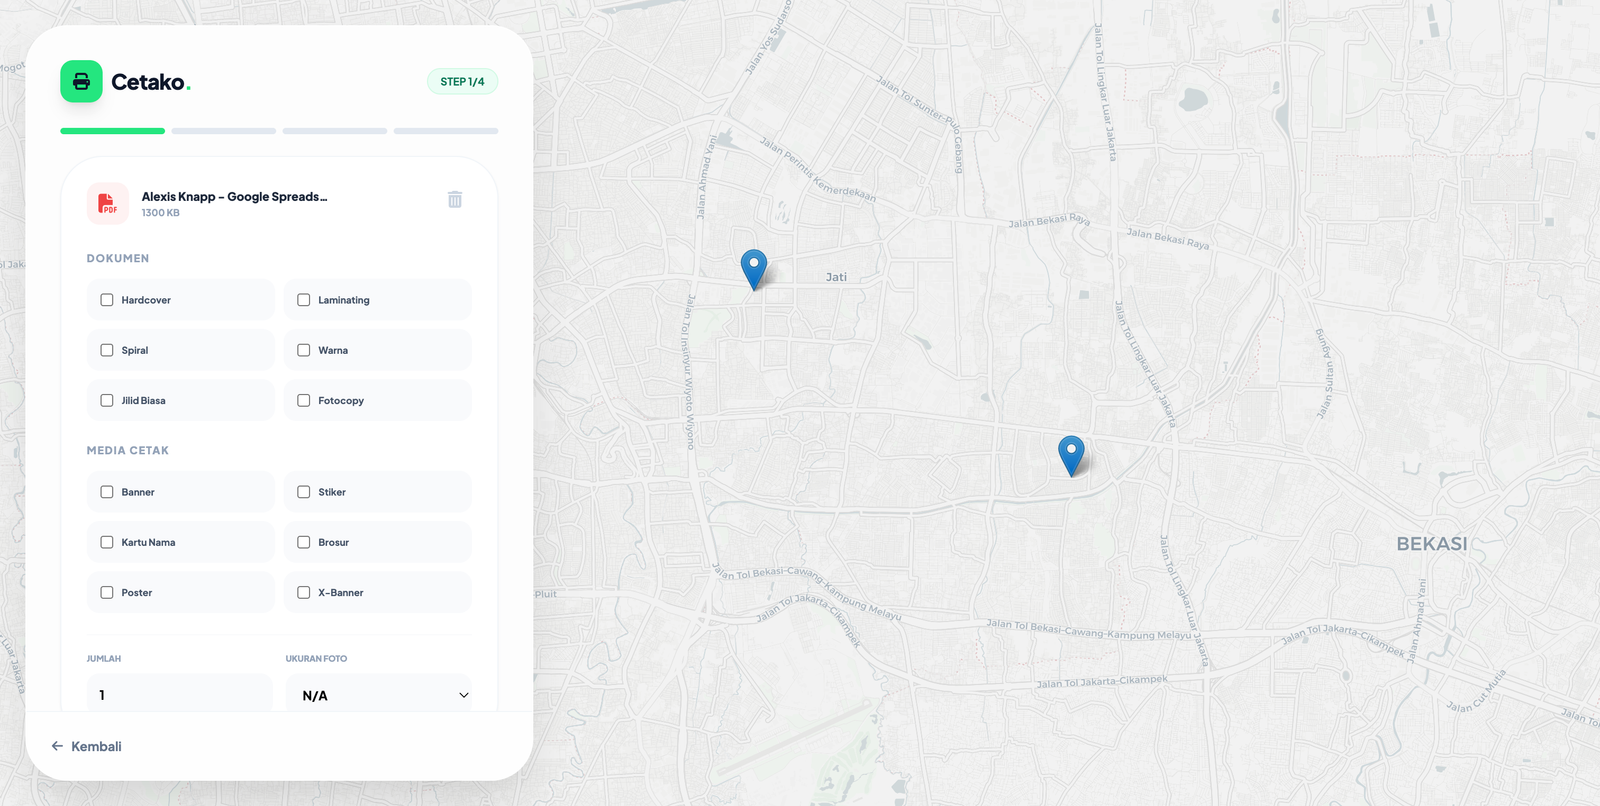Enable the Laminating checkbox
Viewport: 1600px width, 806px height.
[304, 300]
